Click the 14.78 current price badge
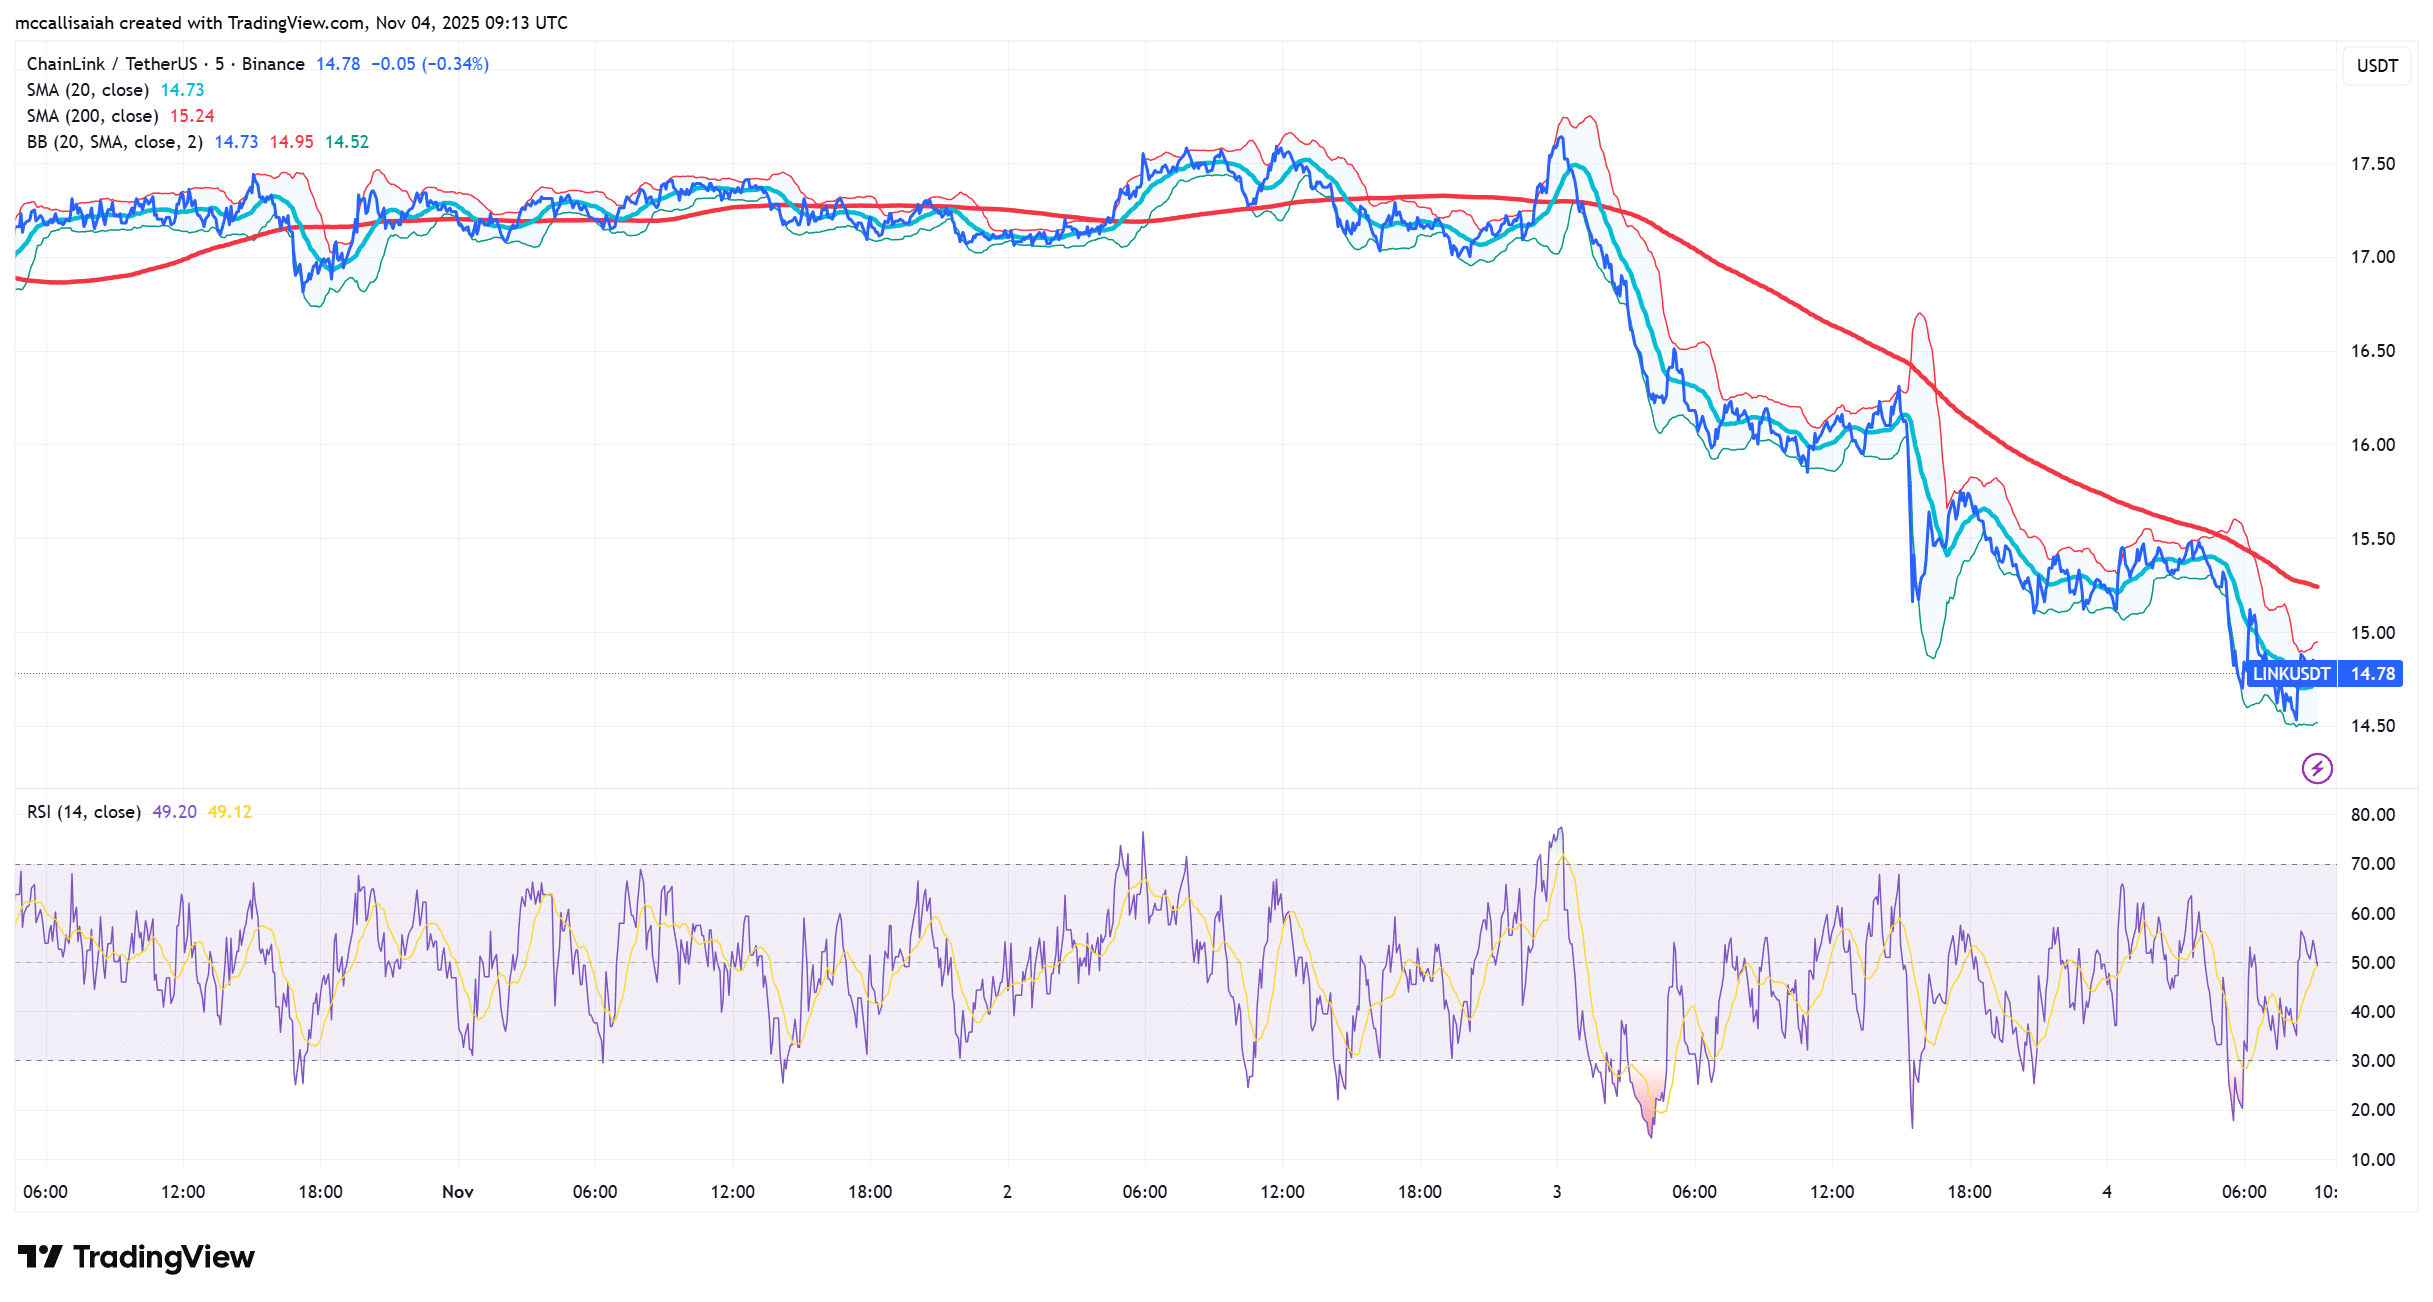Screen dimensions: 2433x1302 (x=2372, y=674)
